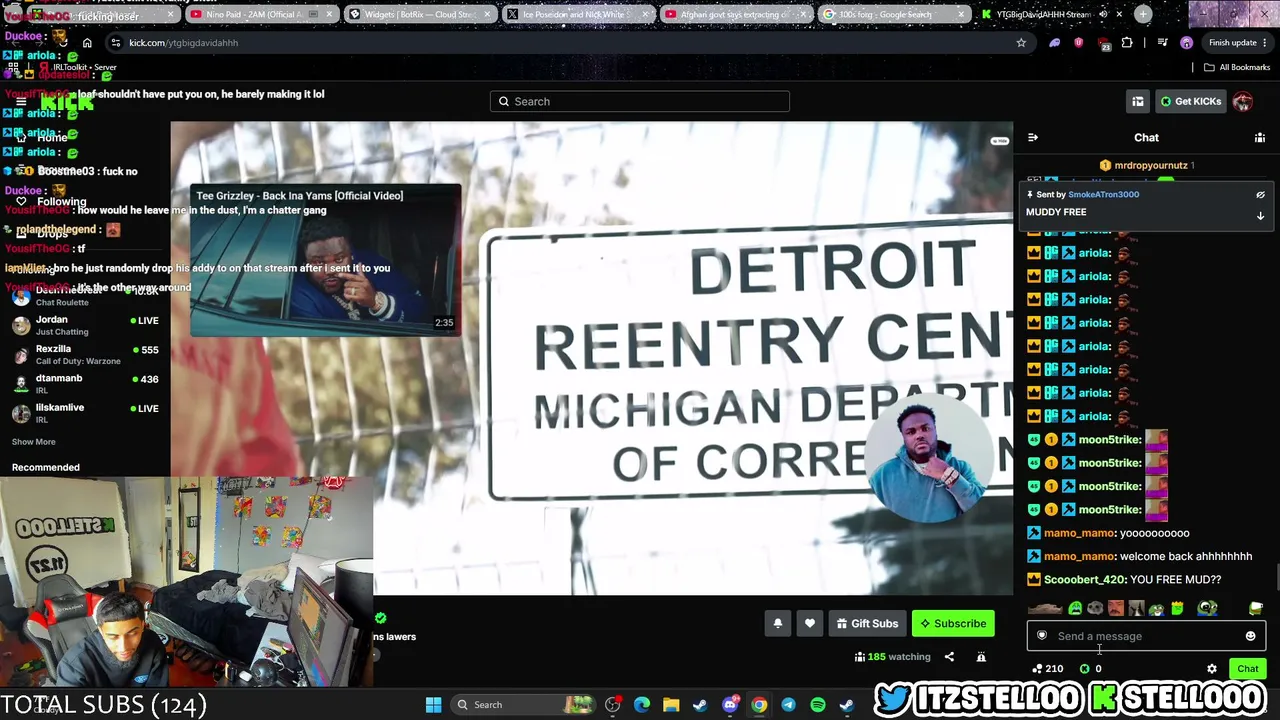The width and height of the screenshot is (1280, 720).
Task: Expand the pinned message with the down arrow
Action: [1260, 216]
